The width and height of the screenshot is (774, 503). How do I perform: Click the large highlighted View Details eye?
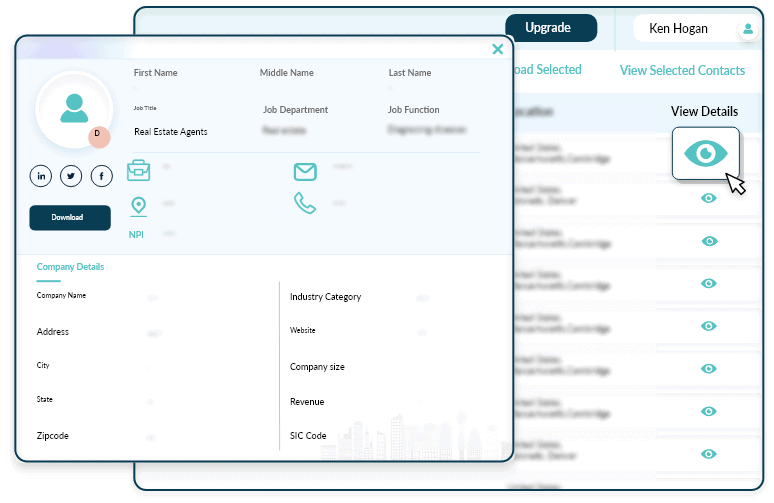tap(706, 153)
